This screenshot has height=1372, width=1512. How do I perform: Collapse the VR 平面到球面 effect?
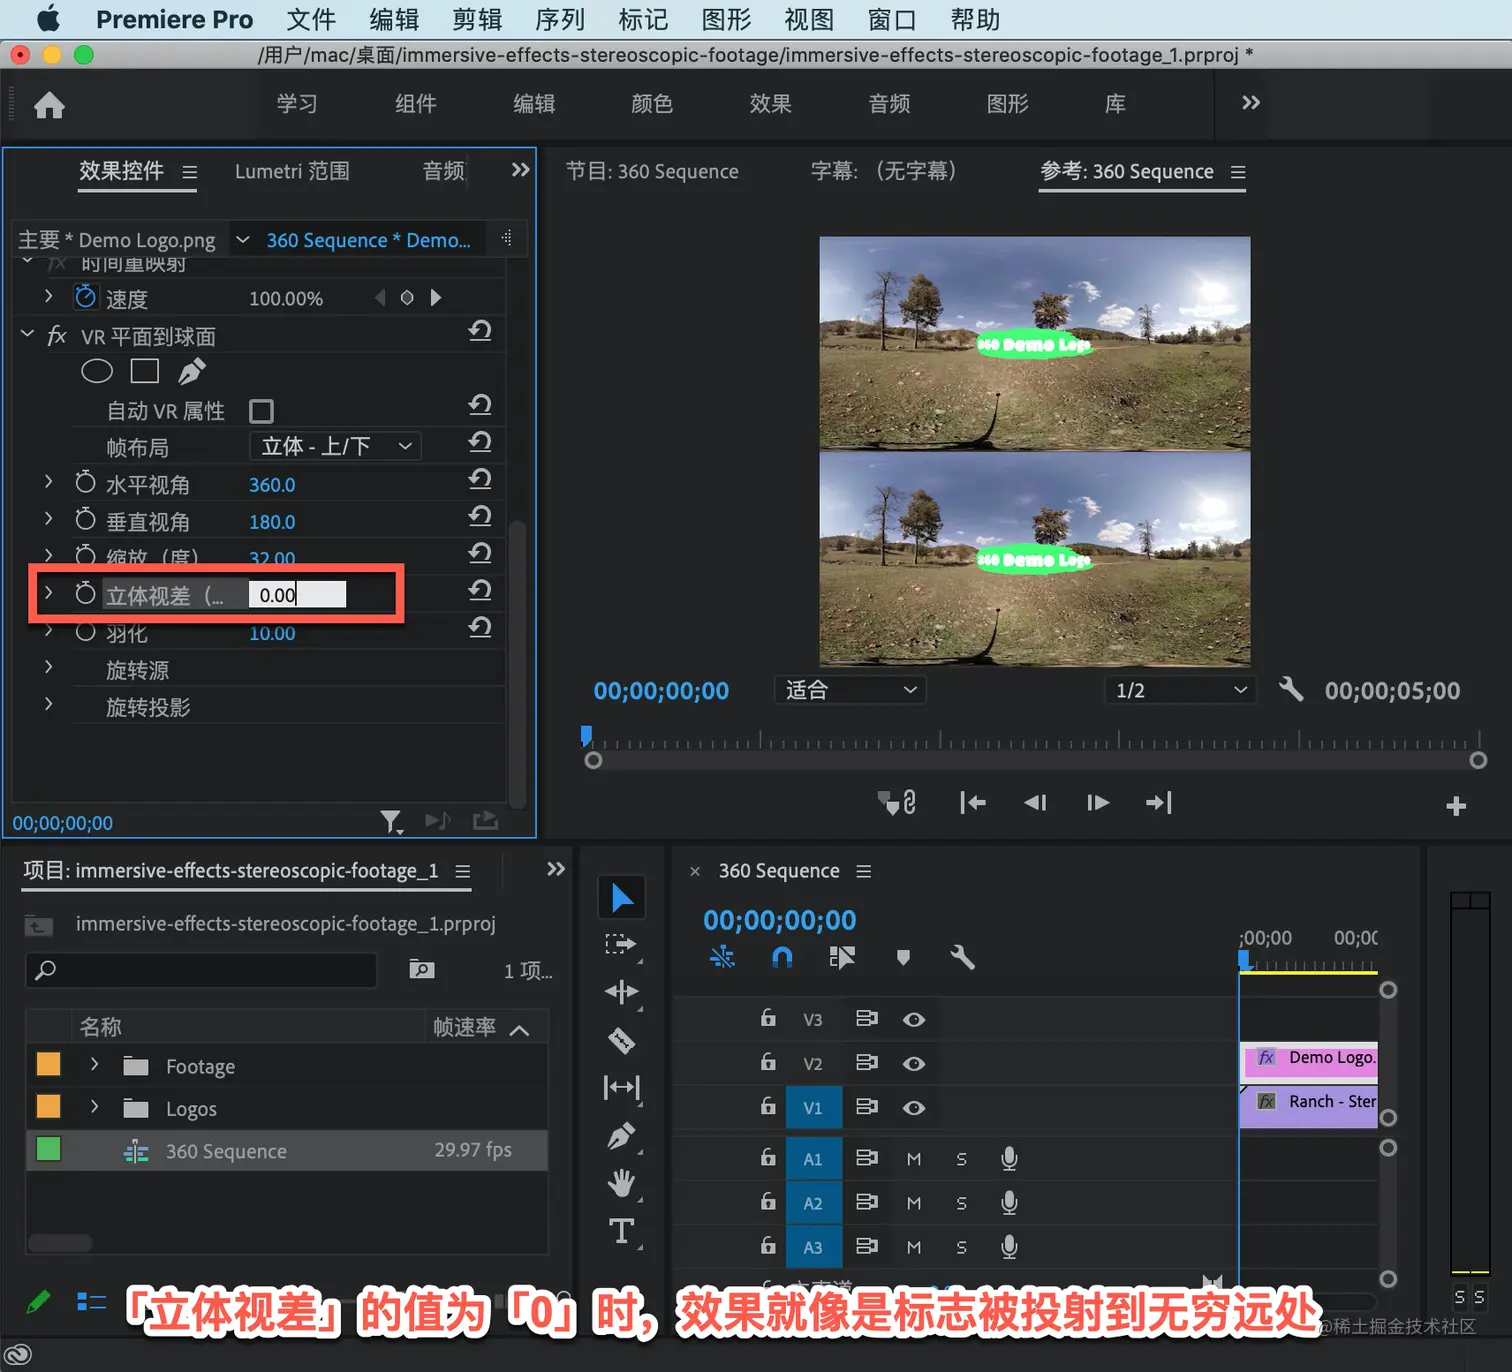pyautogui.click(x=27, y=334)
